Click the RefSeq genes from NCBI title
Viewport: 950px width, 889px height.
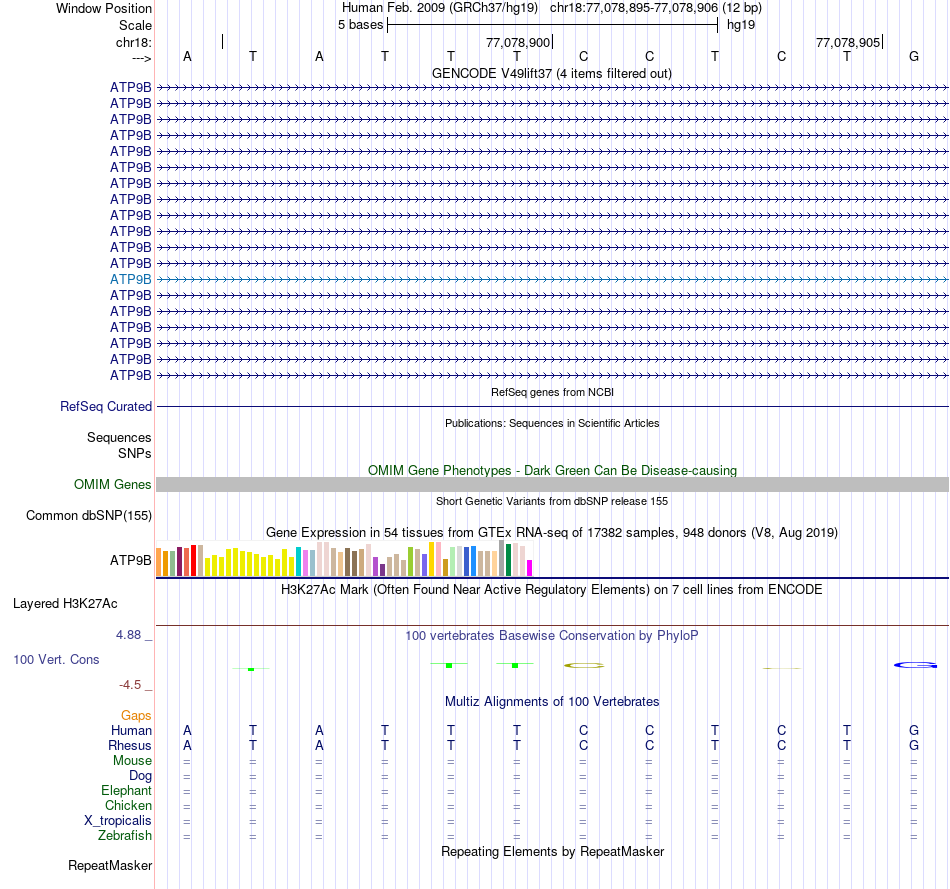[x=552, y=392]
